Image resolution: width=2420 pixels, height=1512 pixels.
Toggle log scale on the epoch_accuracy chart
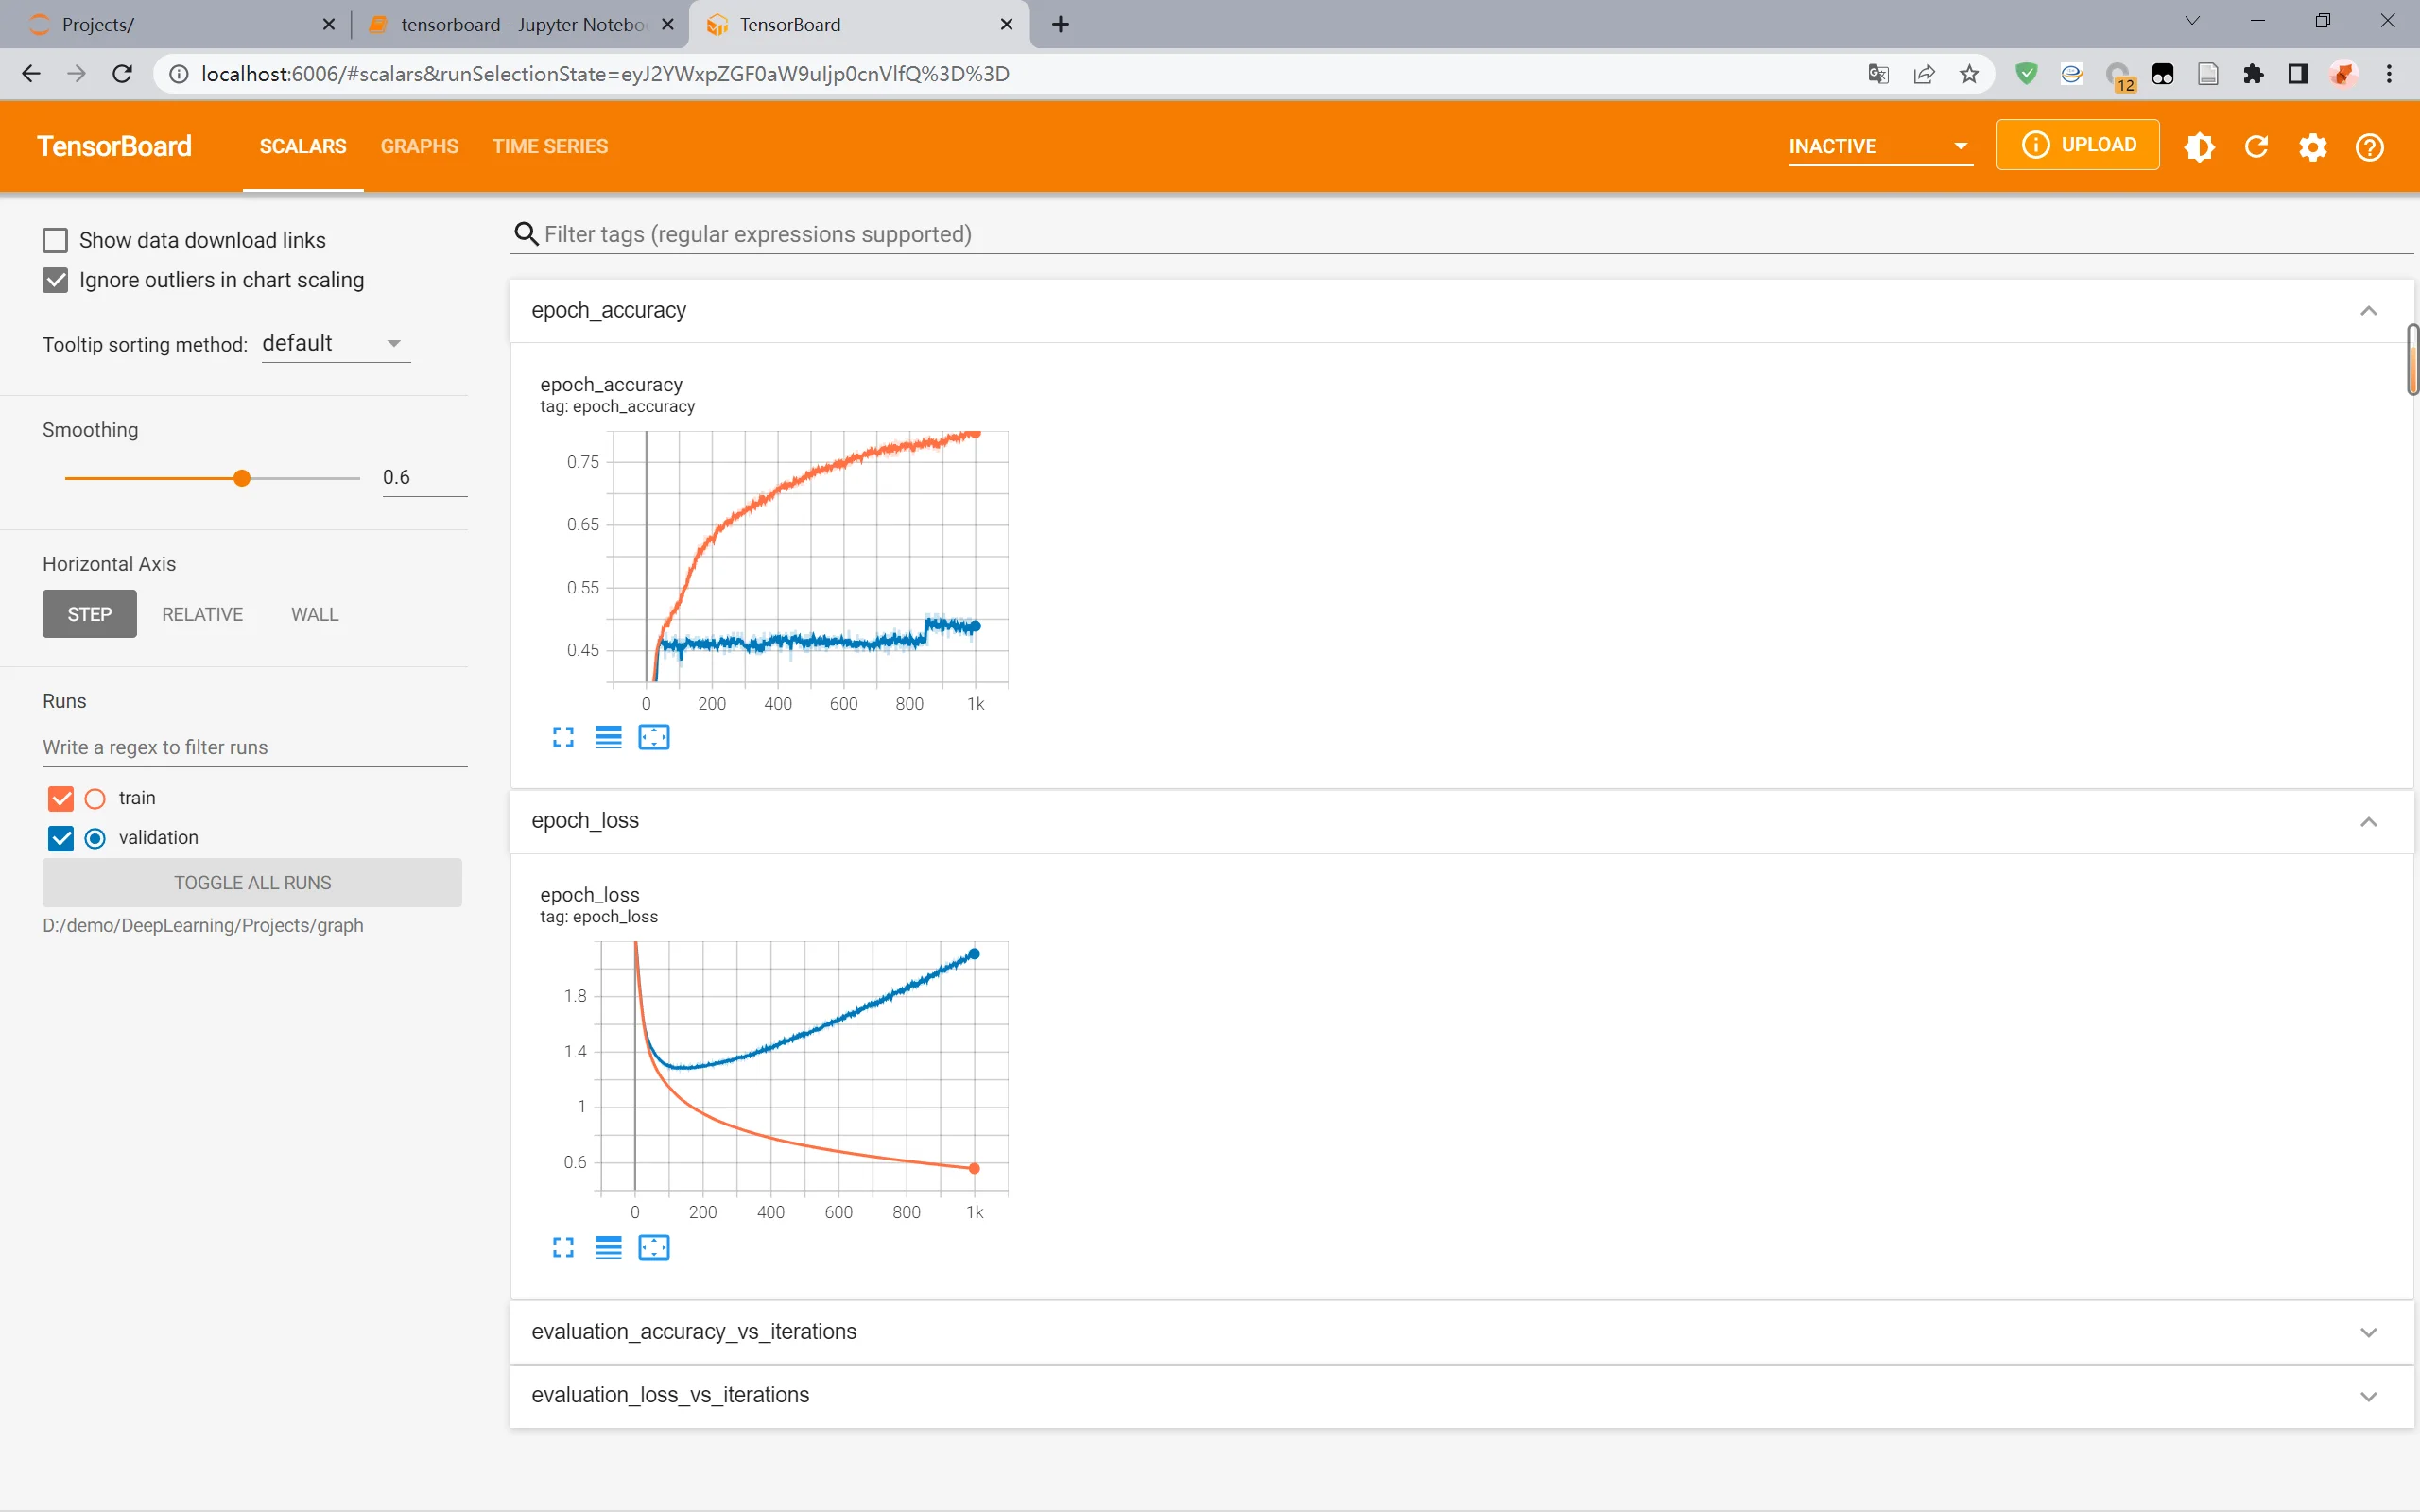(x=608, y=738)
